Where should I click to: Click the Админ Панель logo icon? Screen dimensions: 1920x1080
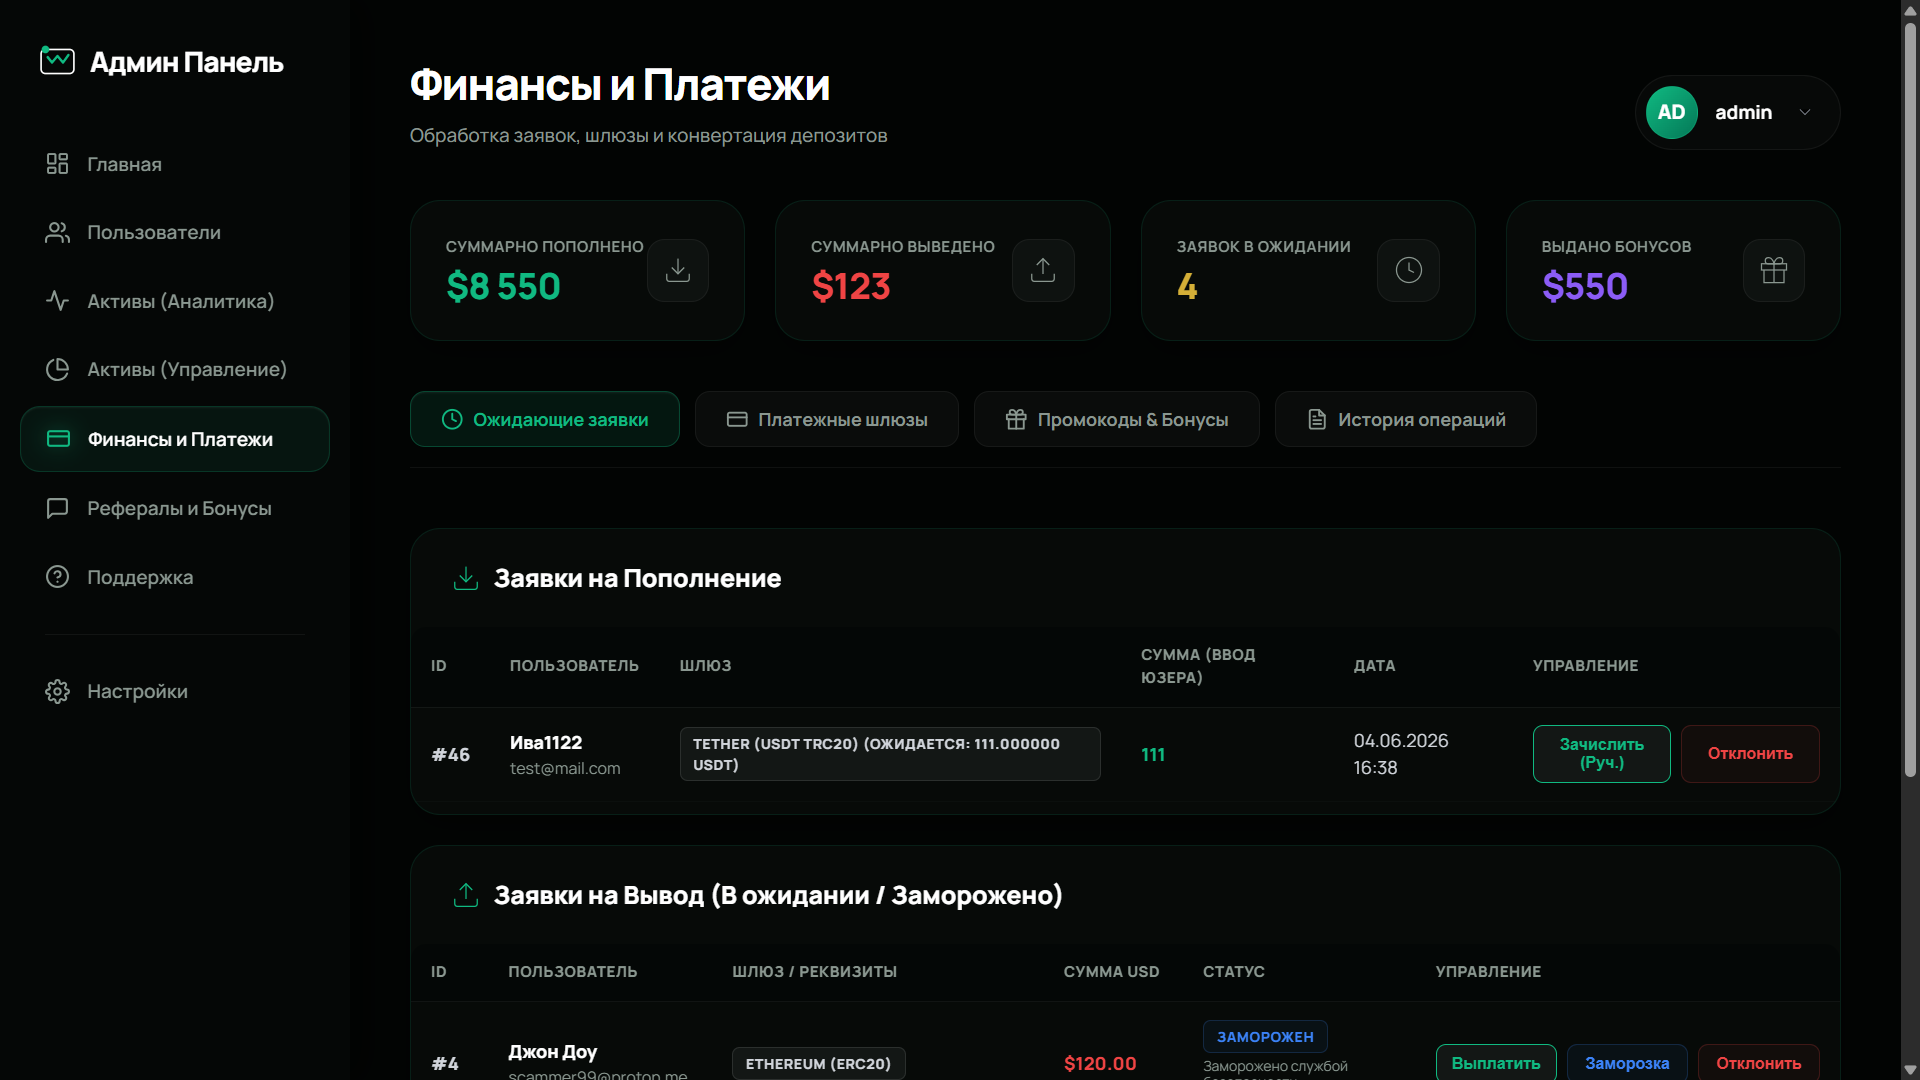pos(57,61)
